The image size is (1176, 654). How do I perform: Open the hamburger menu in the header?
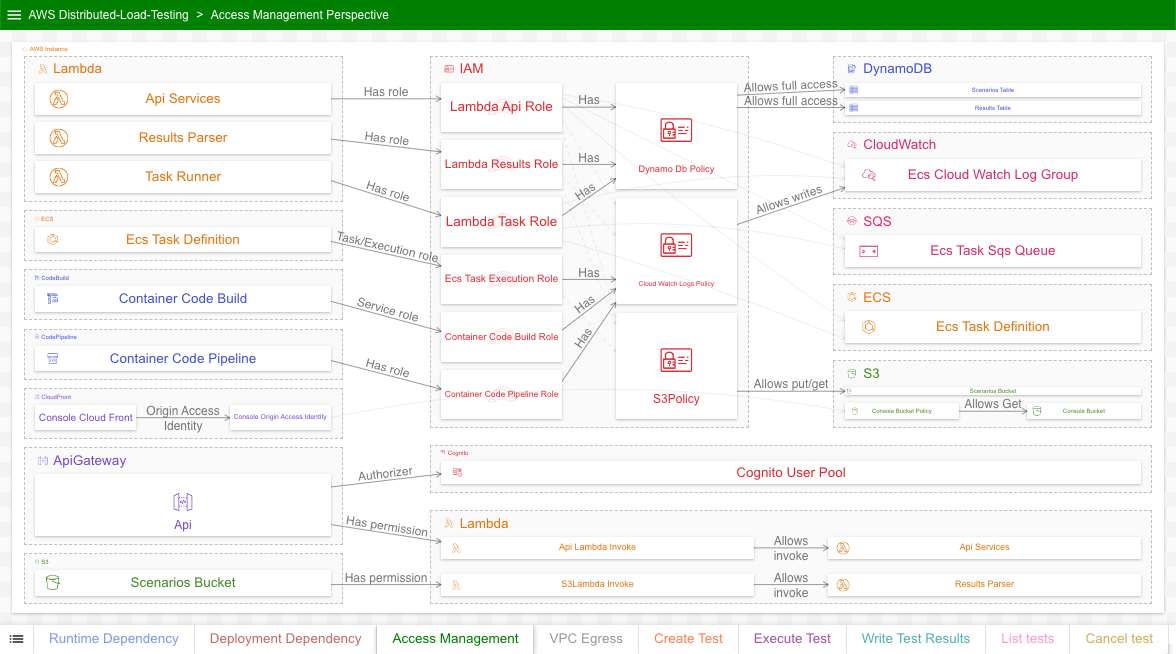[x=14, y=15]
